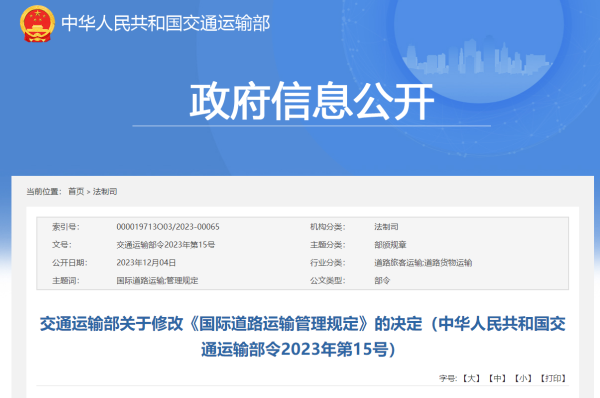
Task: Click the 政府信息公开 banner heading
Action: pyautogui.click(x=312, y=101)
